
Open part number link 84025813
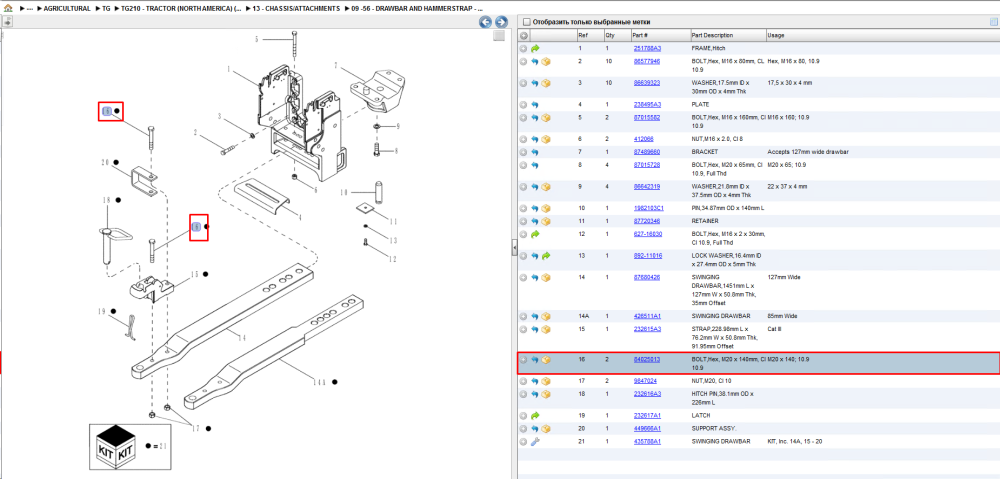click(x=647, y=360)
